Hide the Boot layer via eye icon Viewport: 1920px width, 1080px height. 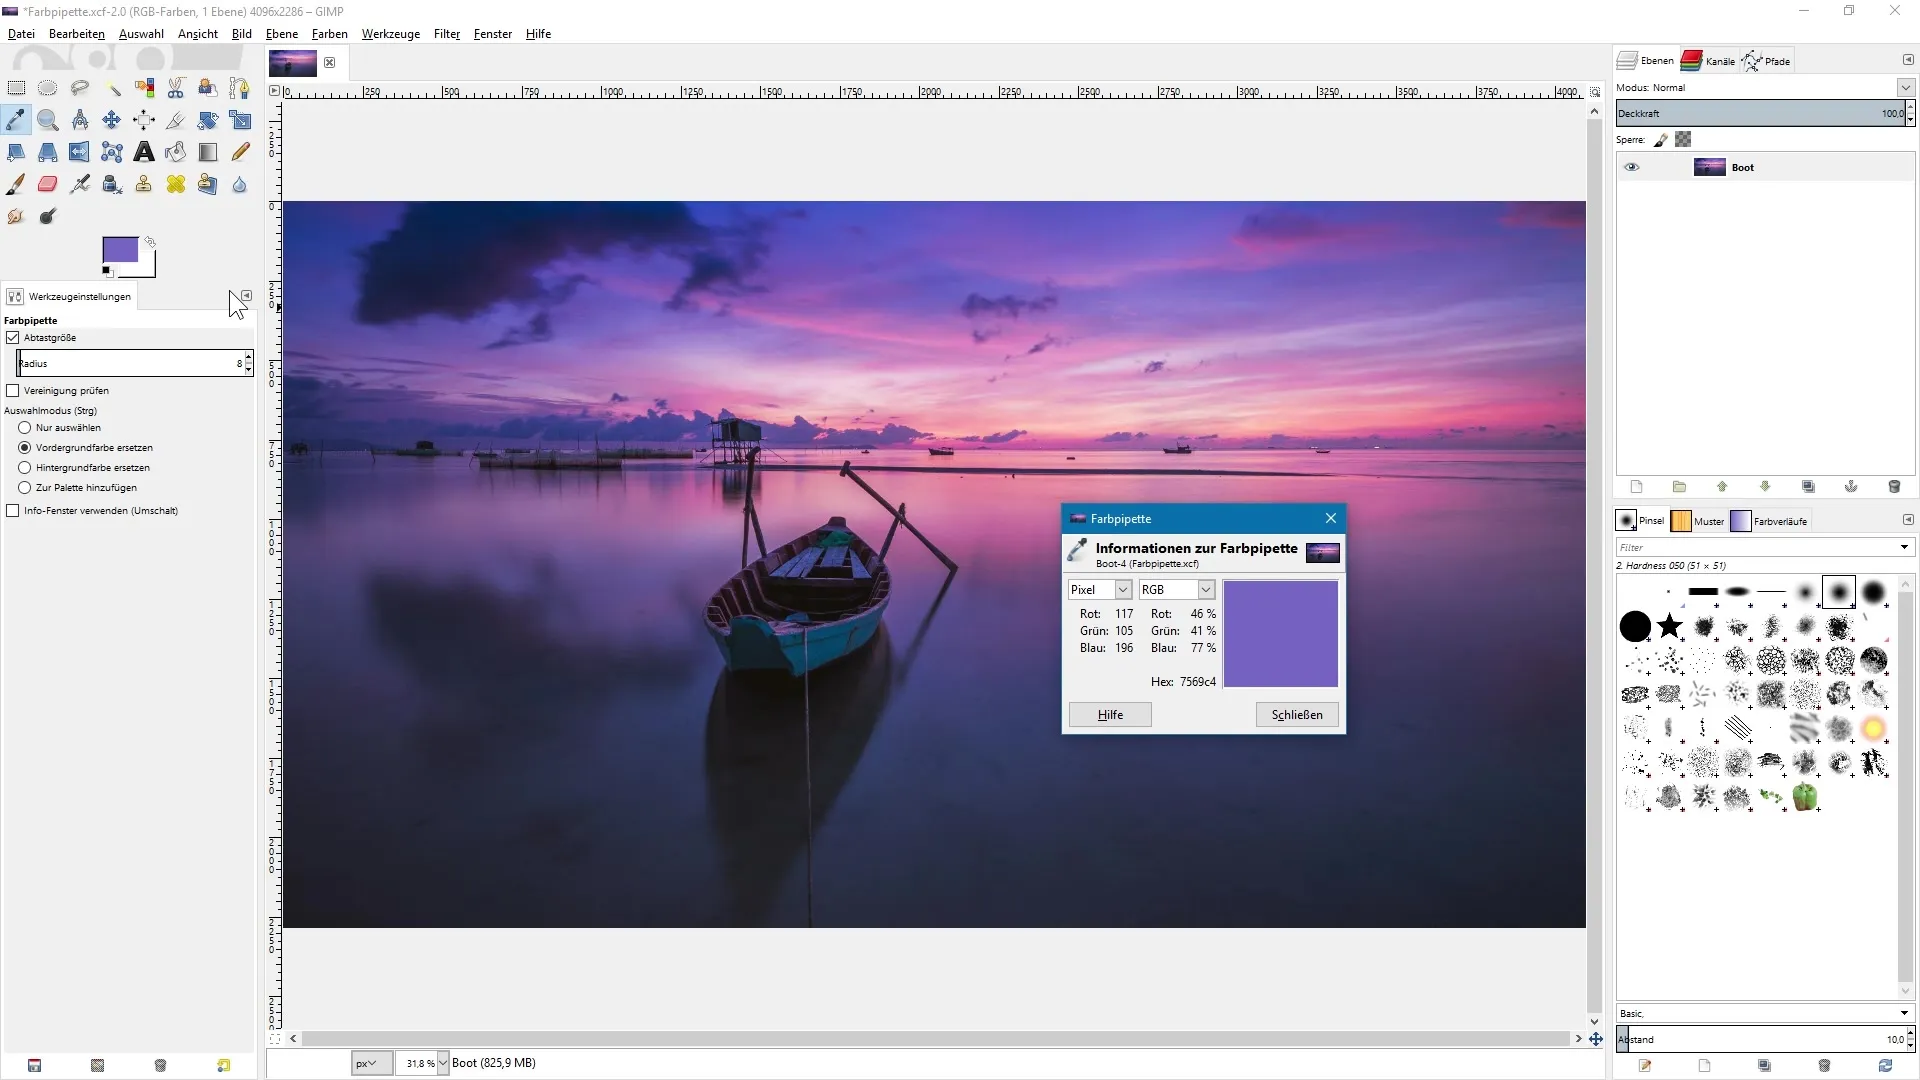click(x=1631, y=167)
